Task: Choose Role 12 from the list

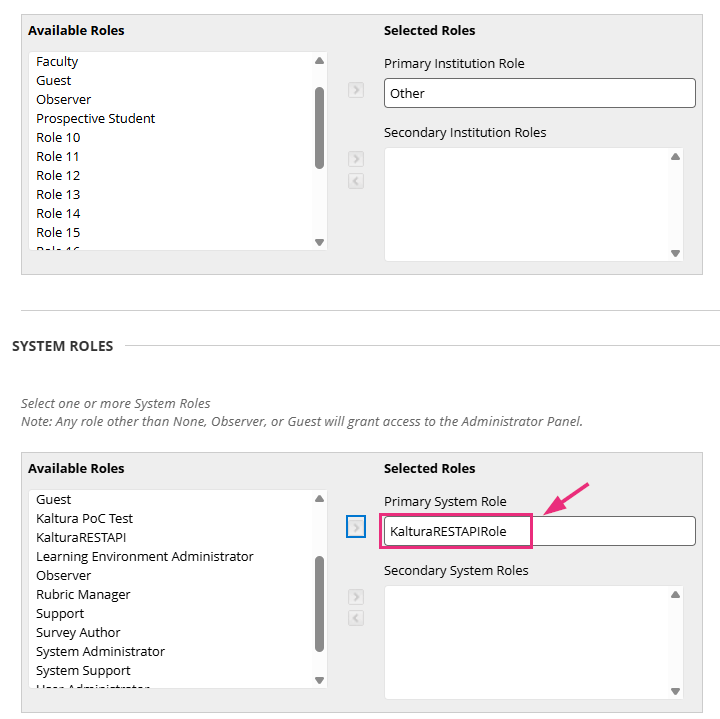Action: tap(58, 176)
